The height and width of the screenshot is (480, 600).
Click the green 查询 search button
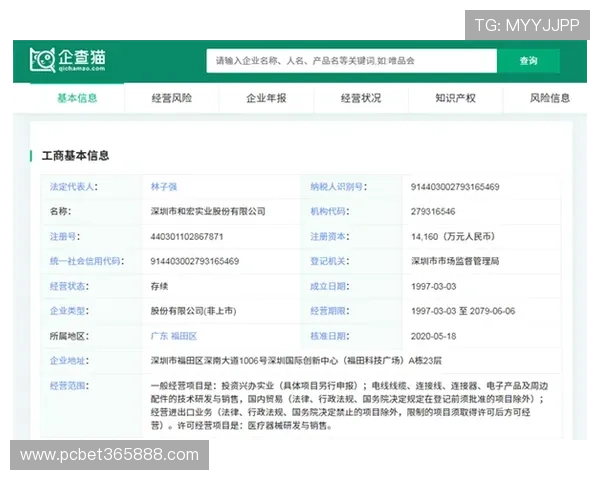coord(528,60)
